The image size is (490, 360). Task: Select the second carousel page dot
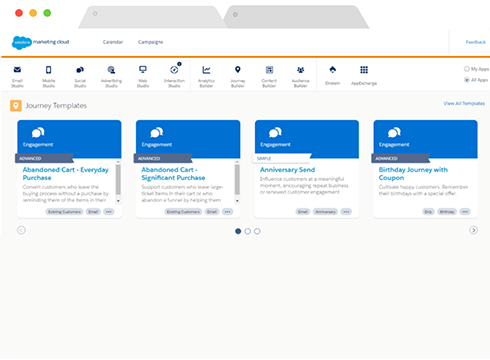pyautogui.click(x=248, y=231)
